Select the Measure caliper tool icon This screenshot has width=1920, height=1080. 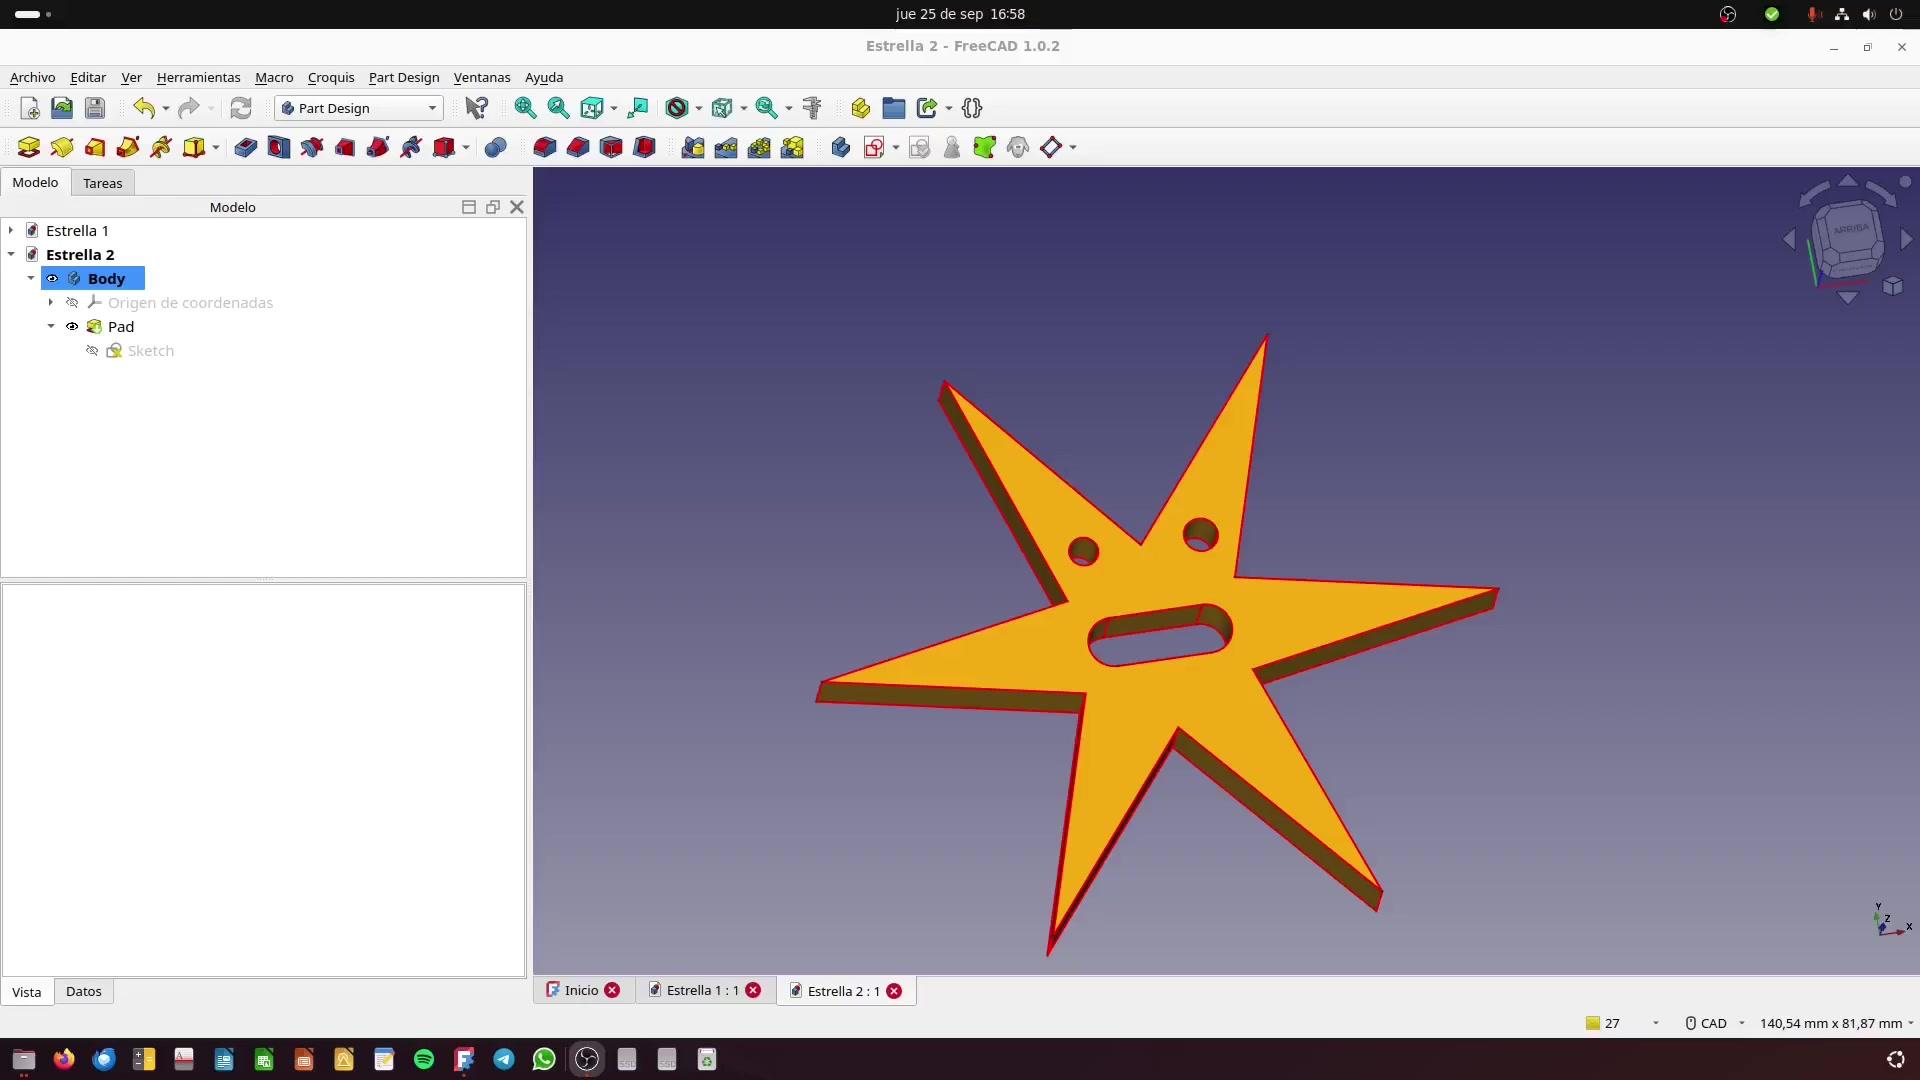(811, 108)
